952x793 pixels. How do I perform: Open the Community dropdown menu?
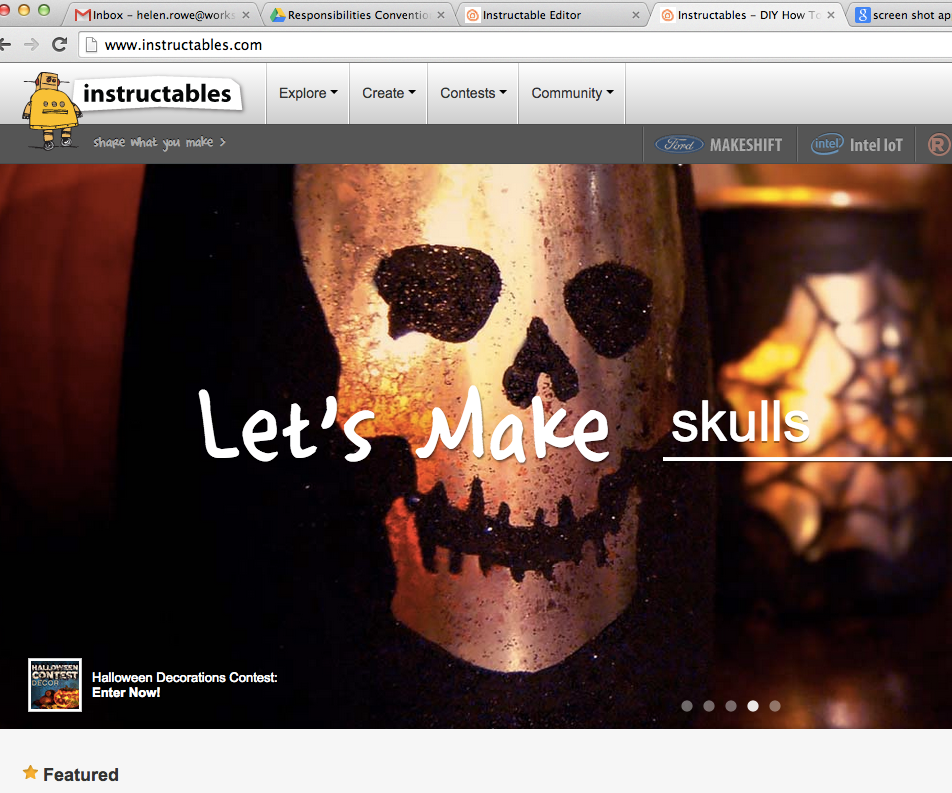click(x=571, y=92)
